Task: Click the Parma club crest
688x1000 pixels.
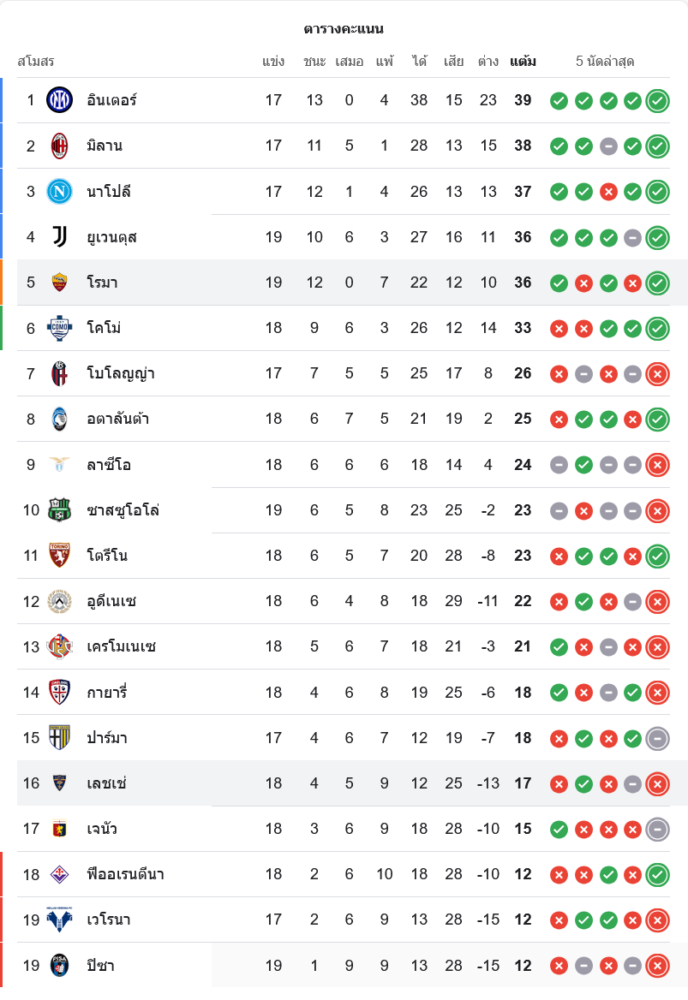Action: 60,738
